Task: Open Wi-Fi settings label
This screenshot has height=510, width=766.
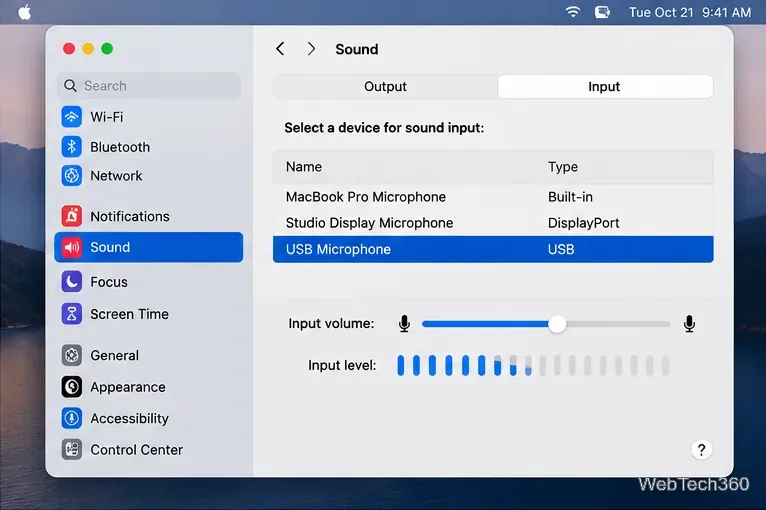Action: (106, 117)
